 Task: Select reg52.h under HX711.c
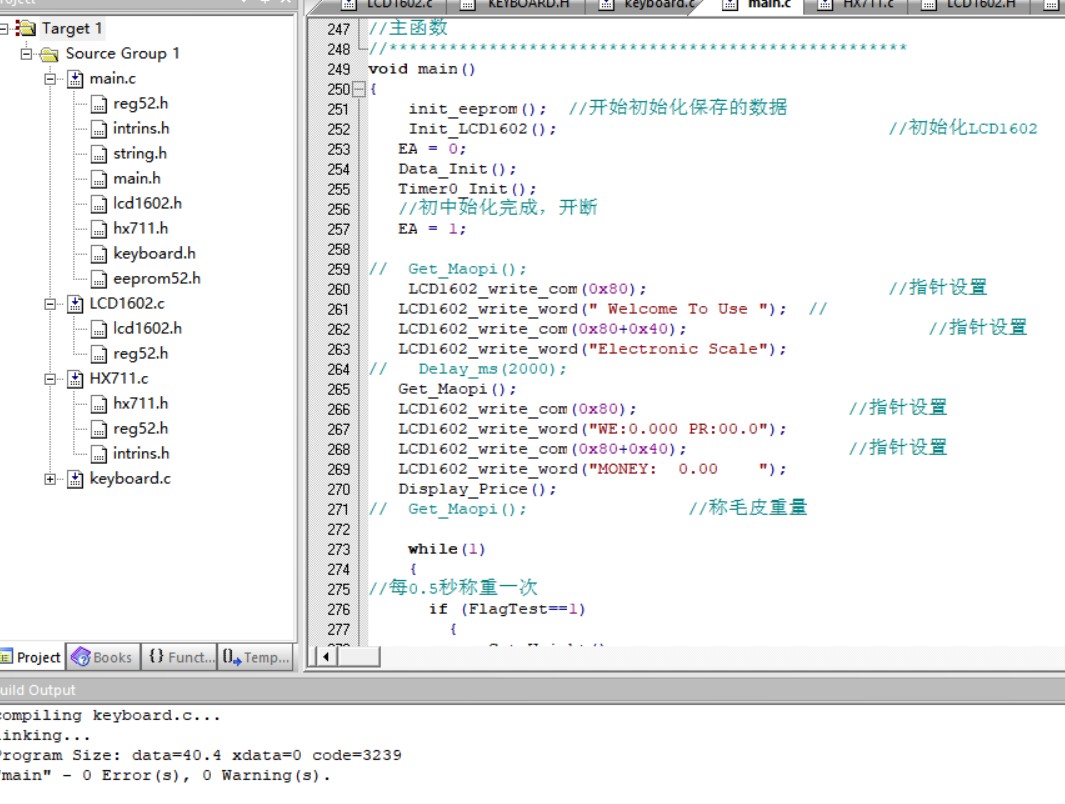[141, 428]
